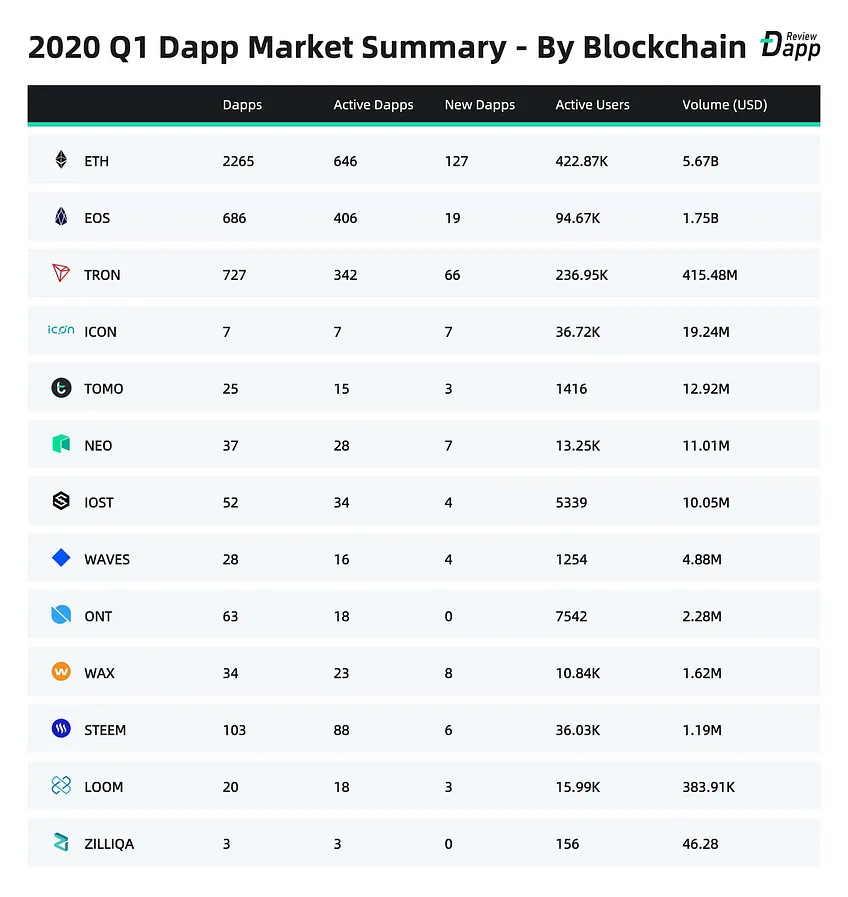Click ETH volume value 5.67B
The width and height of the screenshot is (848, 897).
point(700,161)
